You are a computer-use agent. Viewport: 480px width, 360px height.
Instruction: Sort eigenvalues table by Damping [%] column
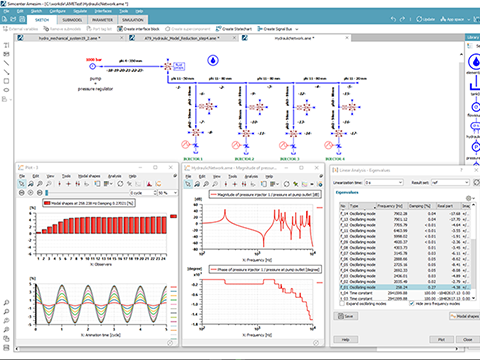click(422, 206)
